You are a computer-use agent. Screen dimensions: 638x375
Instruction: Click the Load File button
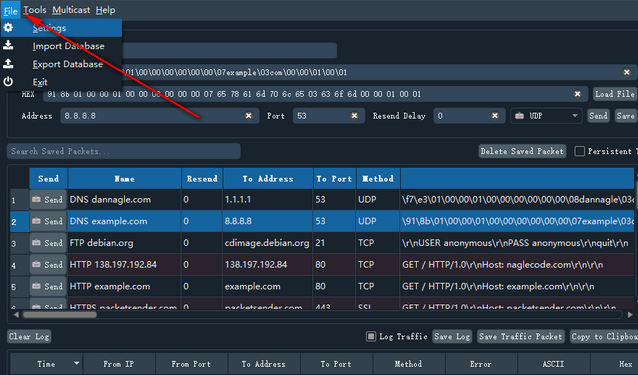[x=614, y=94]
